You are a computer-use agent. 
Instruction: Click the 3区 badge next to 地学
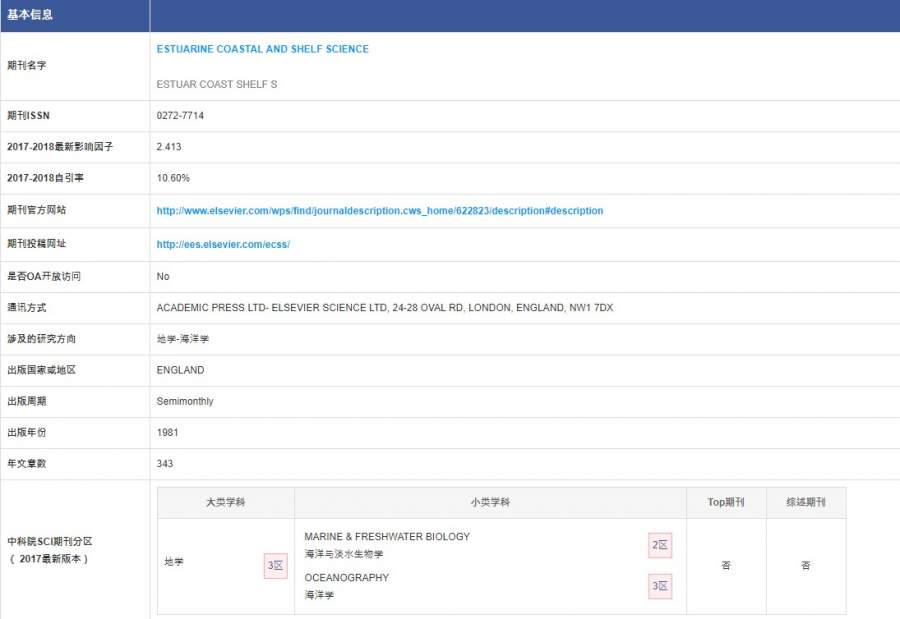275,566
